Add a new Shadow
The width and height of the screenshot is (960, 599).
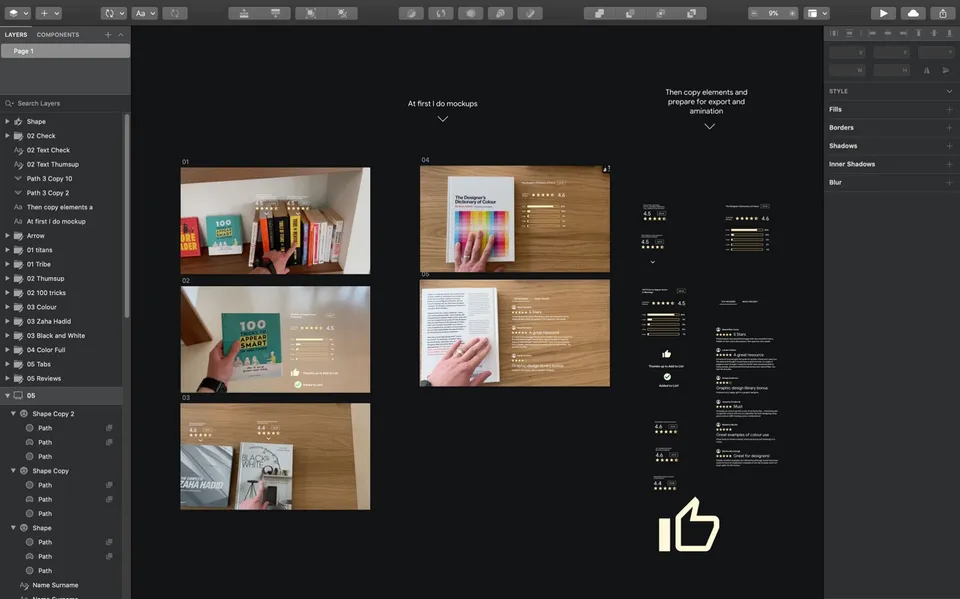coord(949,146)
